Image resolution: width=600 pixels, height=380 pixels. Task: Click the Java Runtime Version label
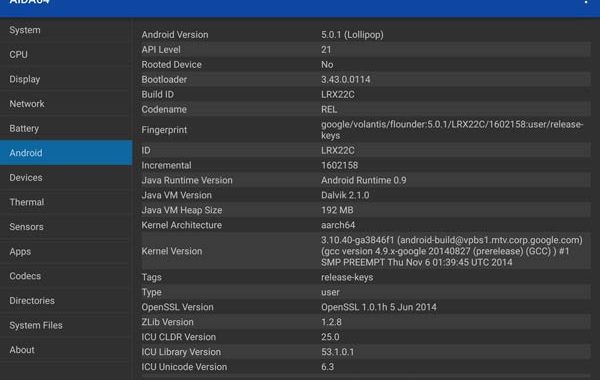point(187,180)
